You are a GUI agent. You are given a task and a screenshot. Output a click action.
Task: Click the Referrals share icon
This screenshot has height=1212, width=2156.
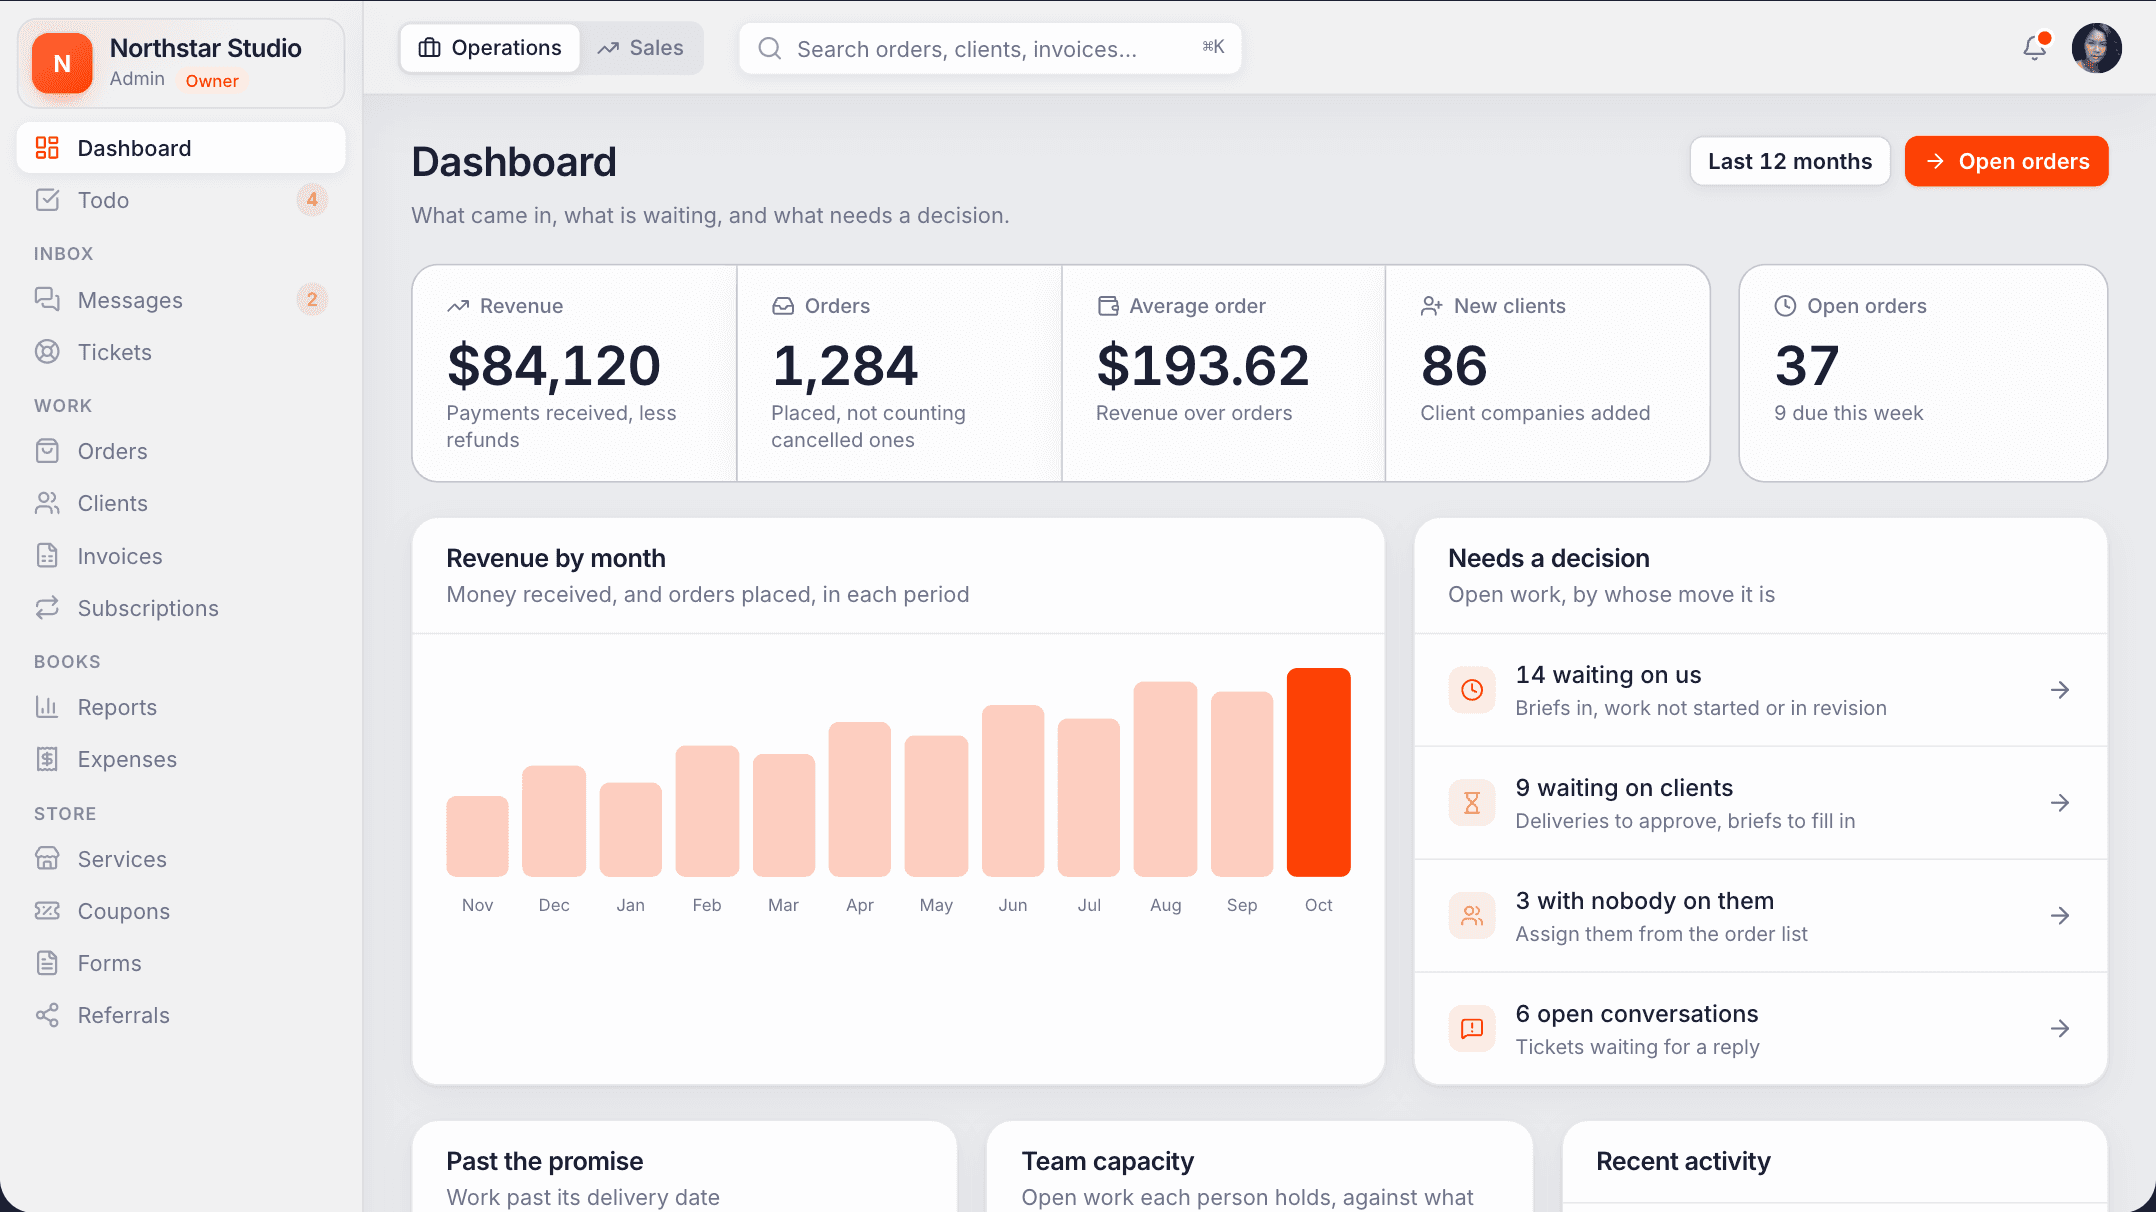(x=47, y=1015)
